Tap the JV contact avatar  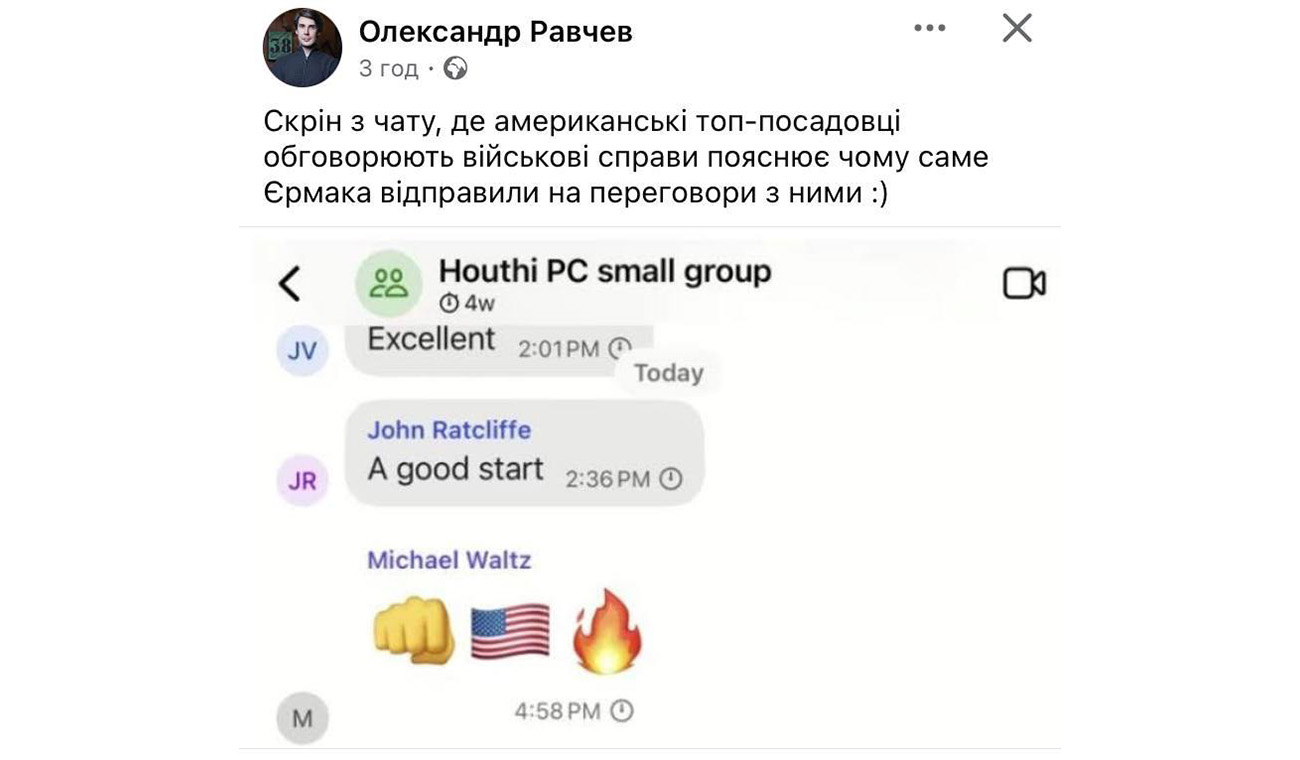coord(302,351)
